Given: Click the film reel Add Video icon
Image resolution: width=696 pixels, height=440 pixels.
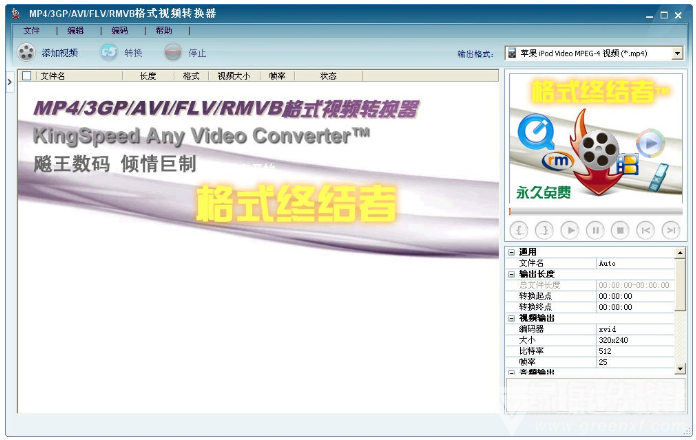Looking at the screenshot, I should (x=26, y=52).
